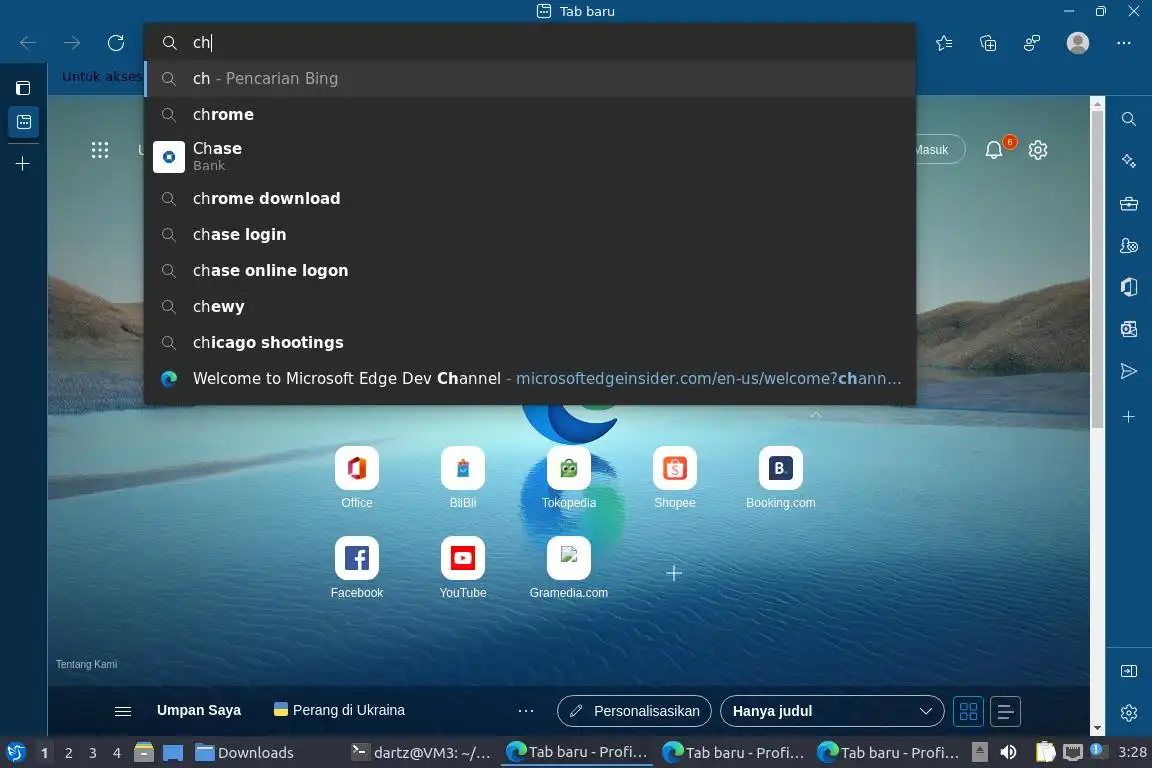
Task: Select the 'chrome download' suggestion
Action: (530, 198)
